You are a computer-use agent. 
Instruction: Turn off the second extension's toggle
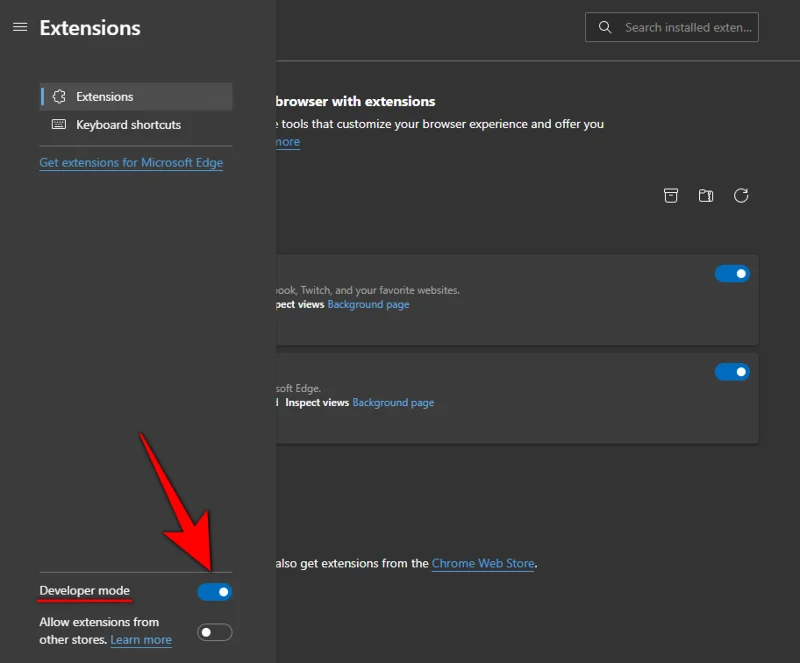tap(732, 372)
